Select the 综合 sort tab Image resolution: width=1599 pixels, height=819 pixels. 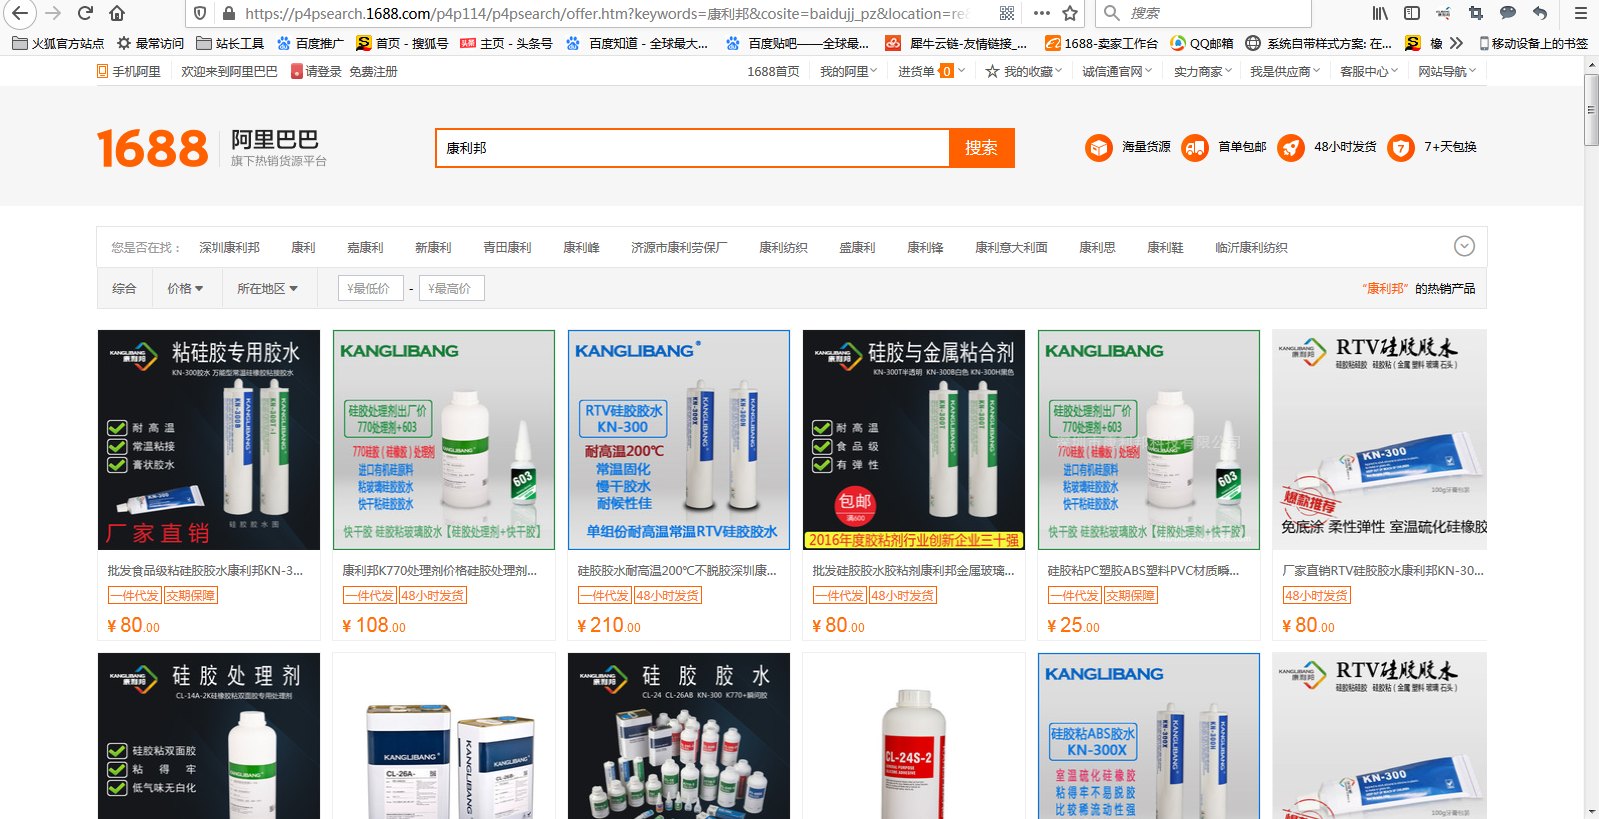click(x=124, y=289)
